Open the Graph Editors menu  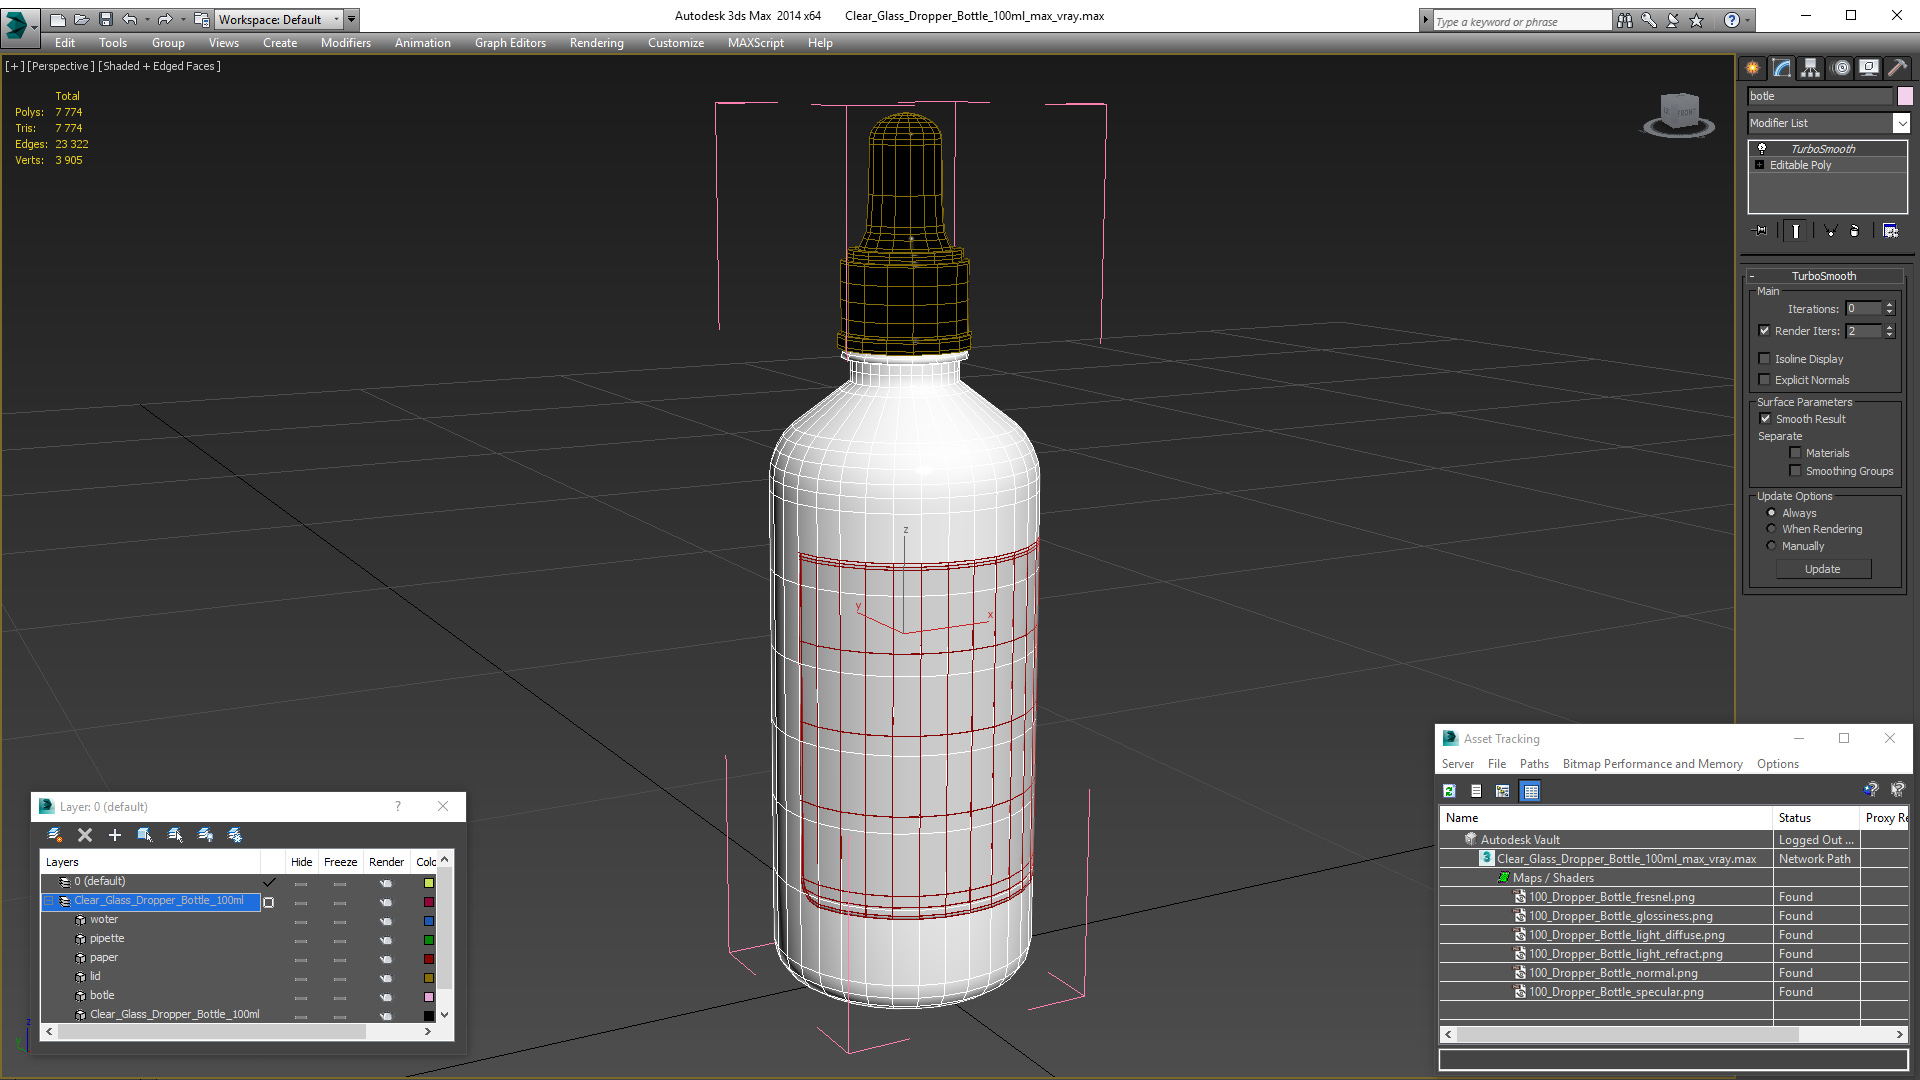pyautogui.click(x=510, y=43)
